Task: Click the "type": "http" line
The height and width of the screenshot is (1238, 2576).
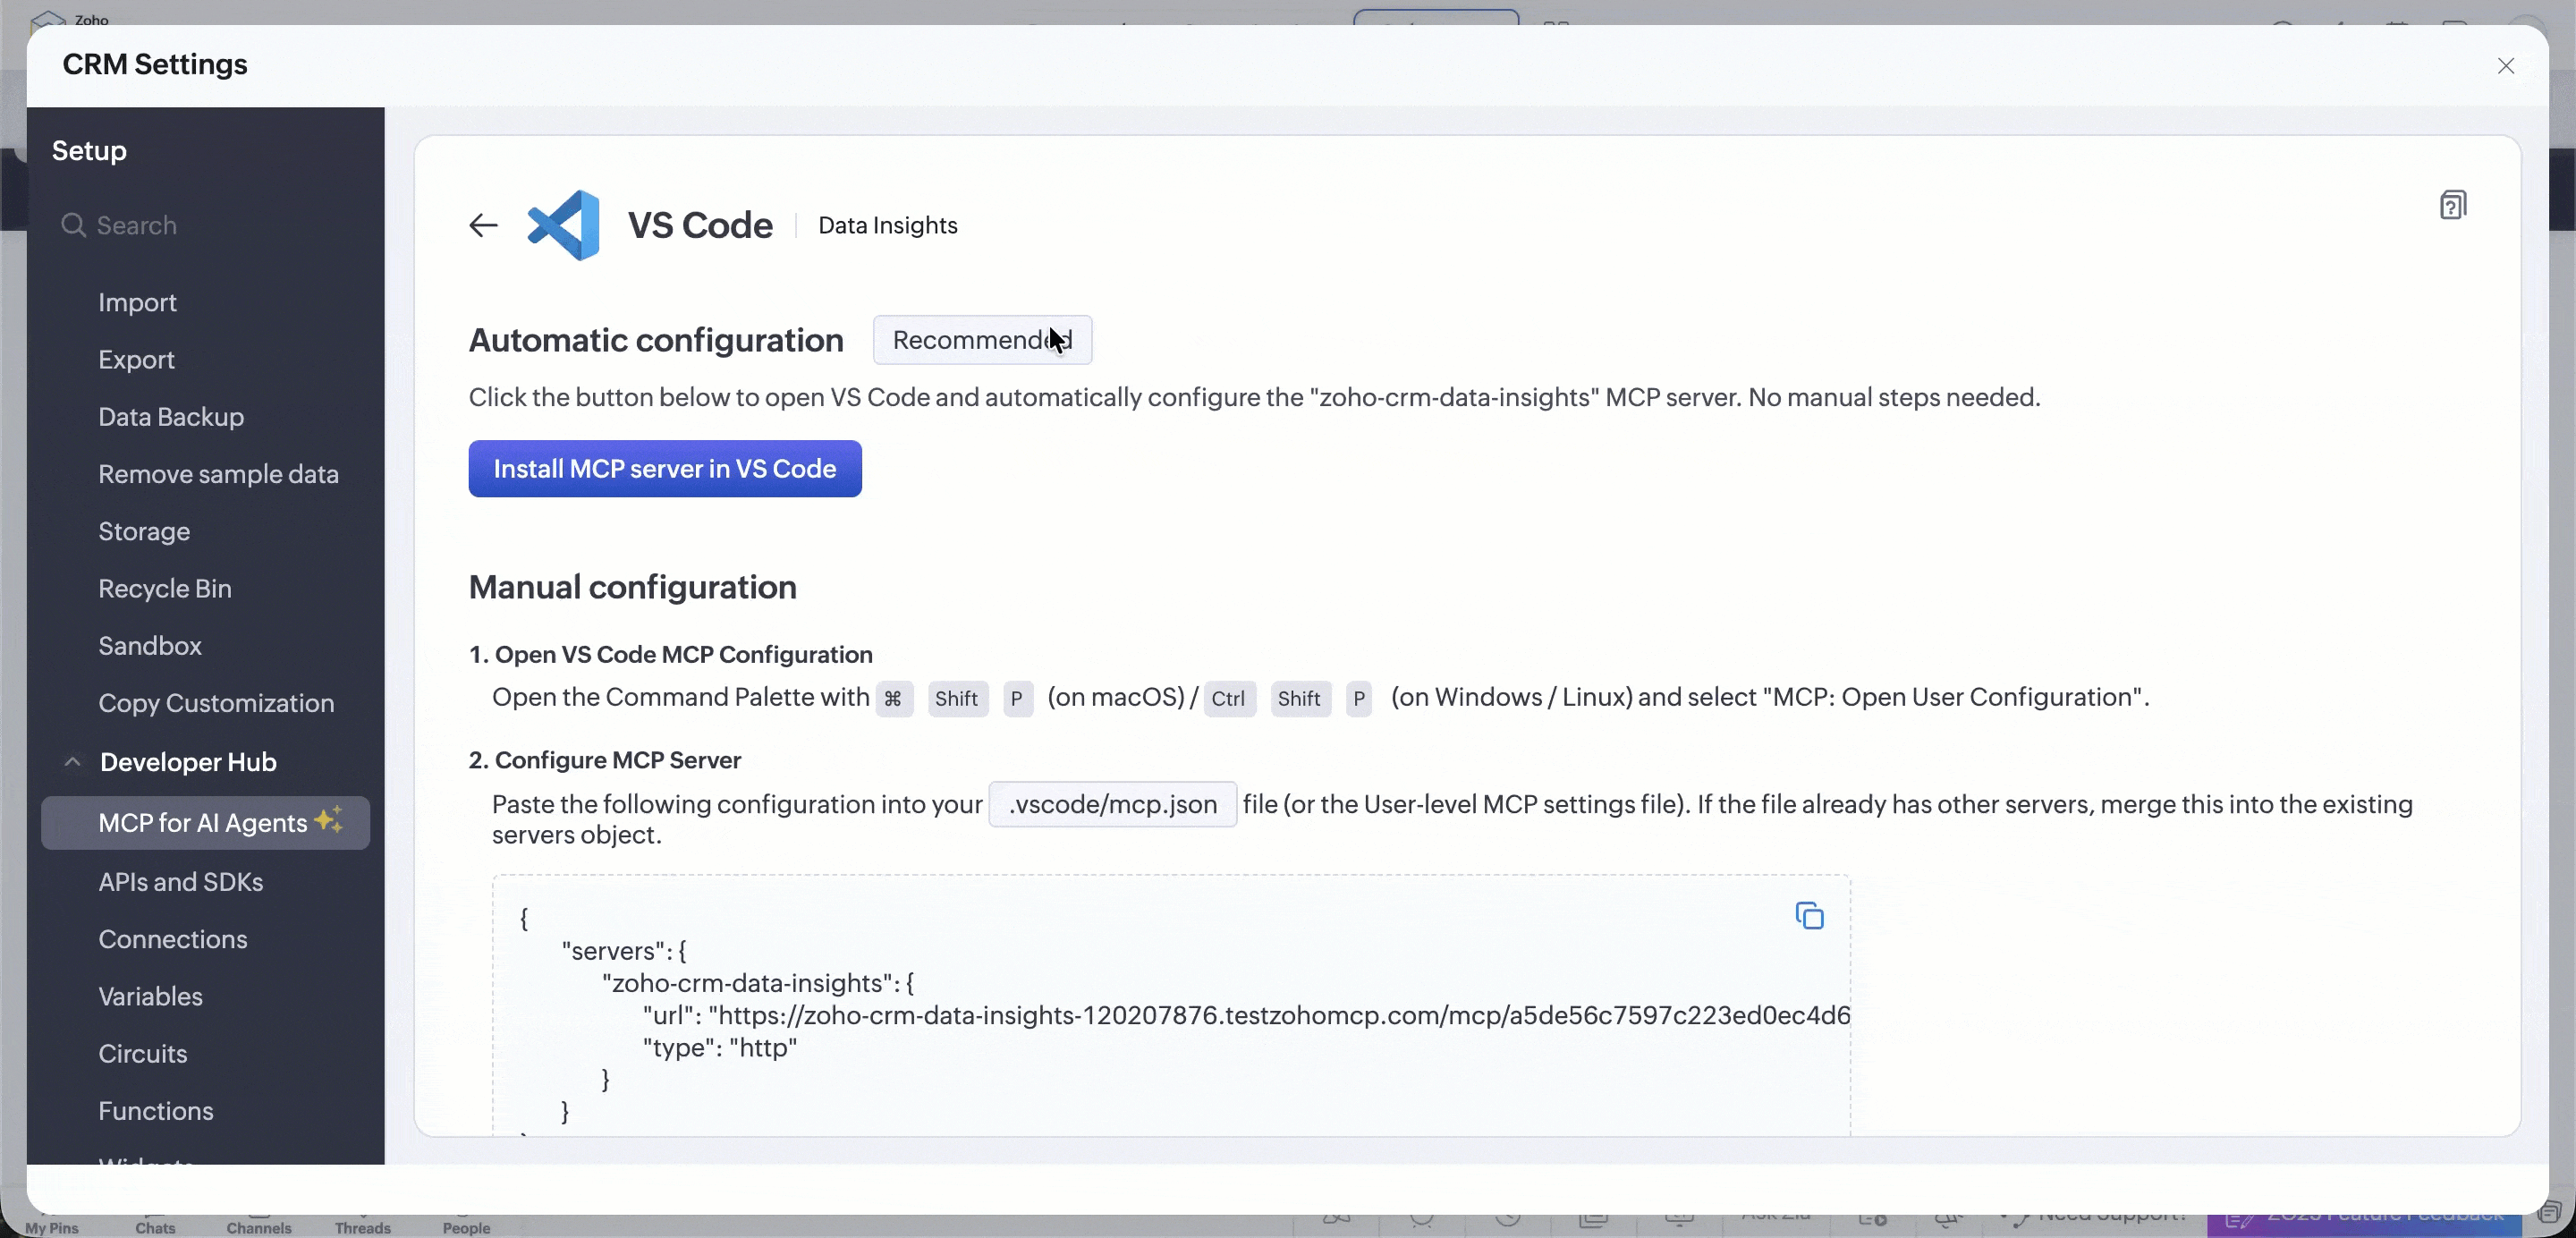Action: point(720,1048)
